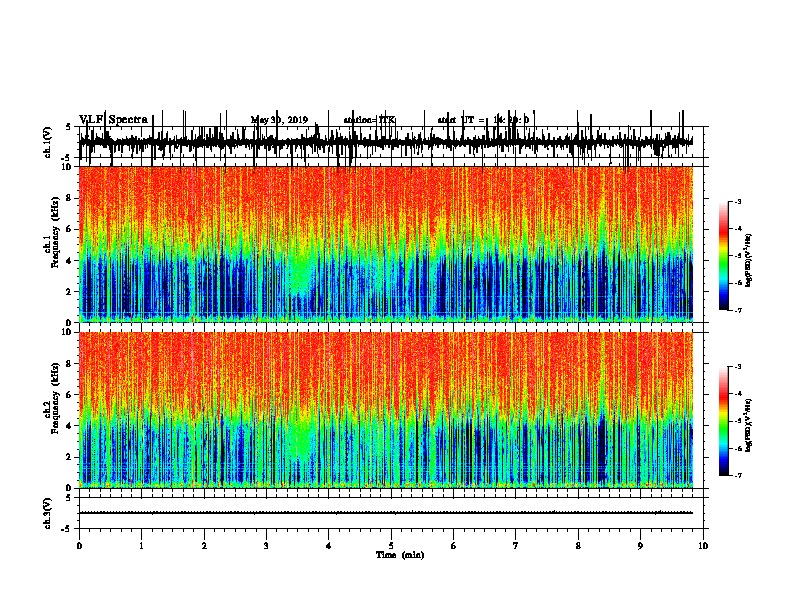The width and height of the screenshot is (792, 612).
Task: Select the "start UT" time label
Action: click(x=483, y=120)
